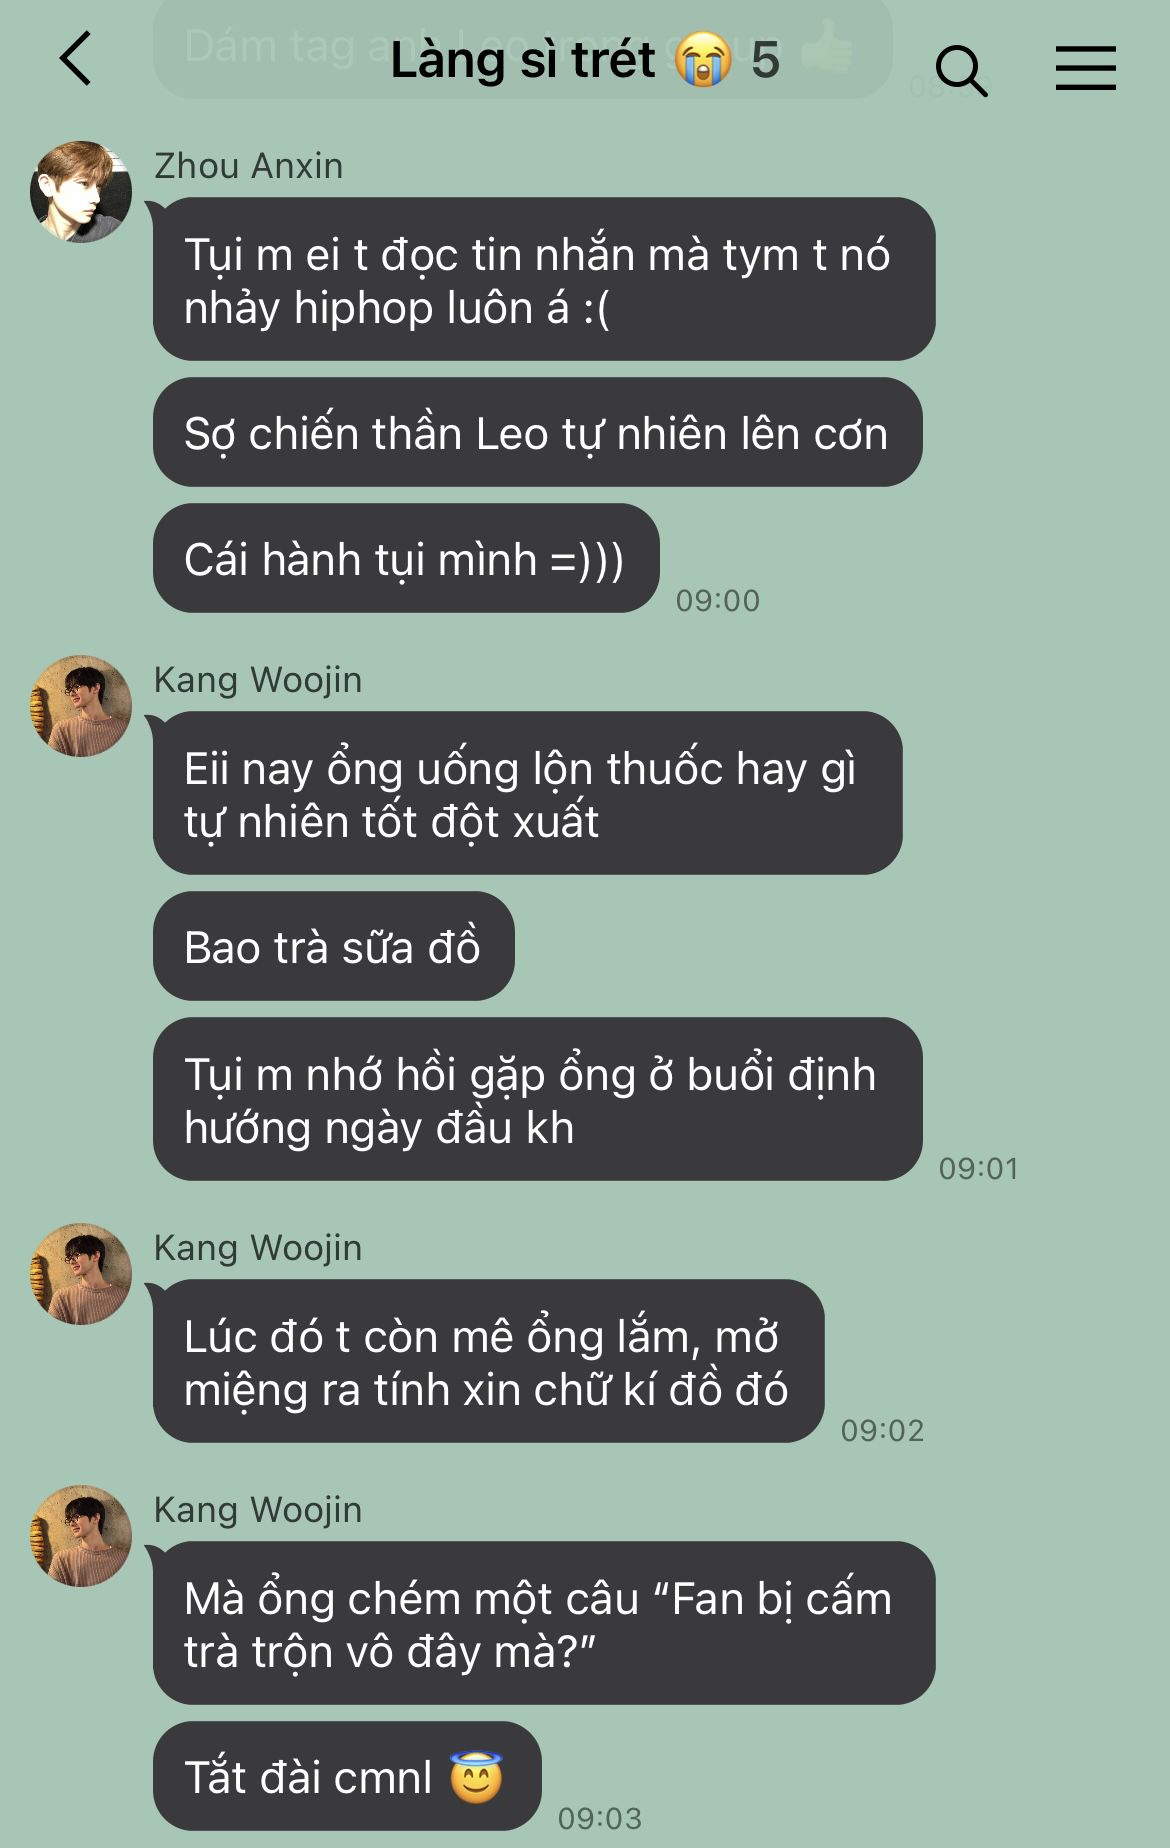Tap the crying emoji in chat title
This screenshot has width=1170, height=1848.
703,60
